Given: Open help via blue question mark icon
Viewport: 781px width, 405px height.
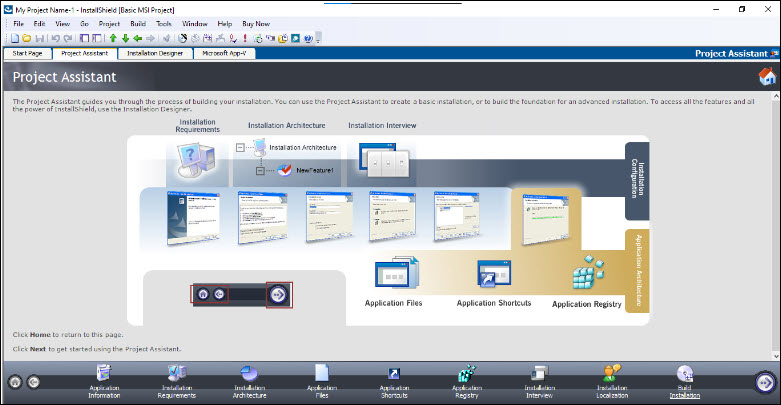Looking at the screenshot, I should [308, 38].
